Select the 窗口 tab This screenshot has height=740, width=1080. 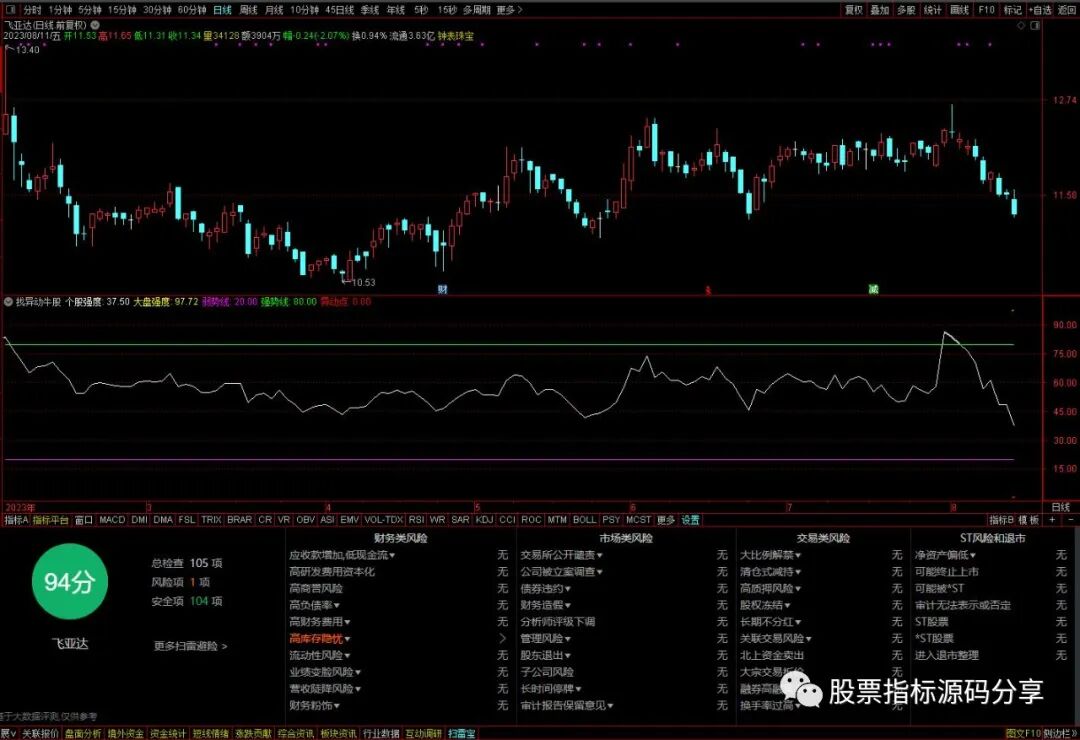(83, 520)
